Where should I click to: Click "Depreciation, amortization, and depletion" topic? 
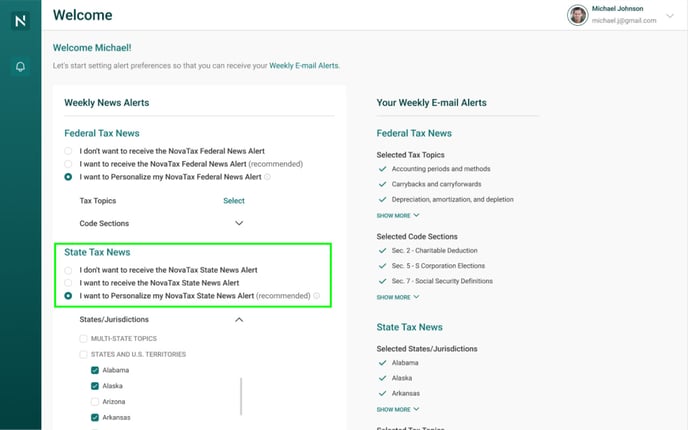click(452, 200)
